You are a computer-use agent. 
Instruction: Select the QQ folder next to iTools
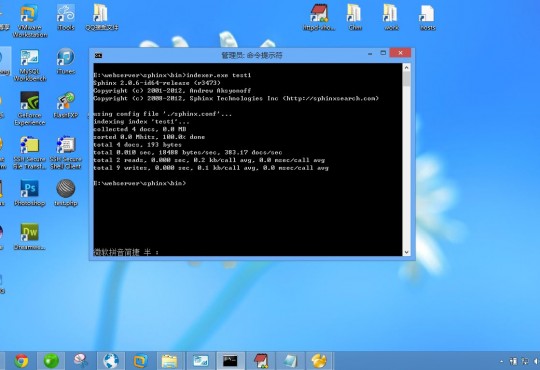tap(102, 17)
